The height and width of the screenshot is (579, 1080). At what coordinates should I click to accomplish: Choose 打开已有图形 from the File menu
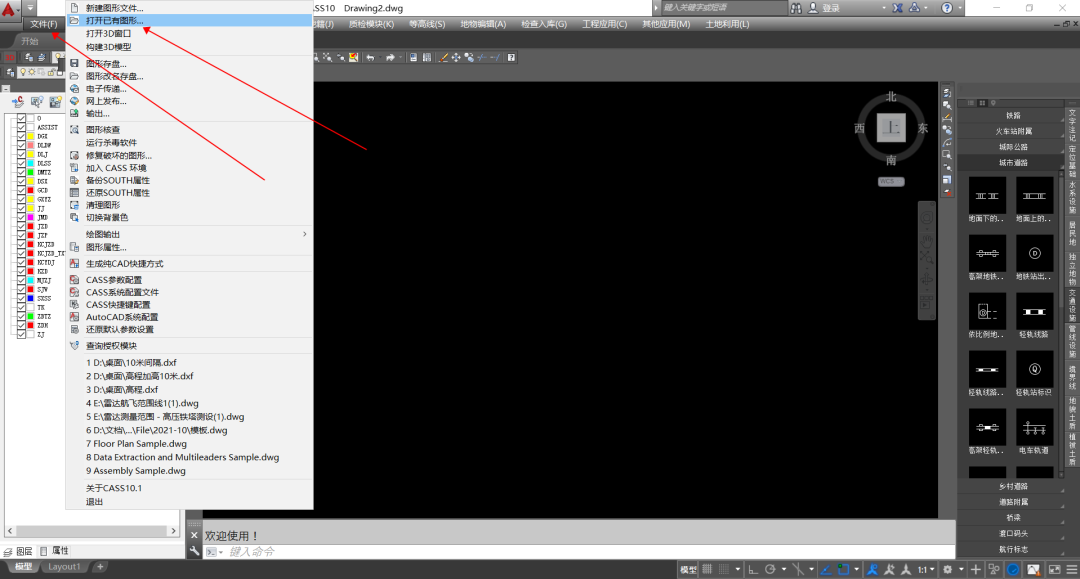point(189,21)
